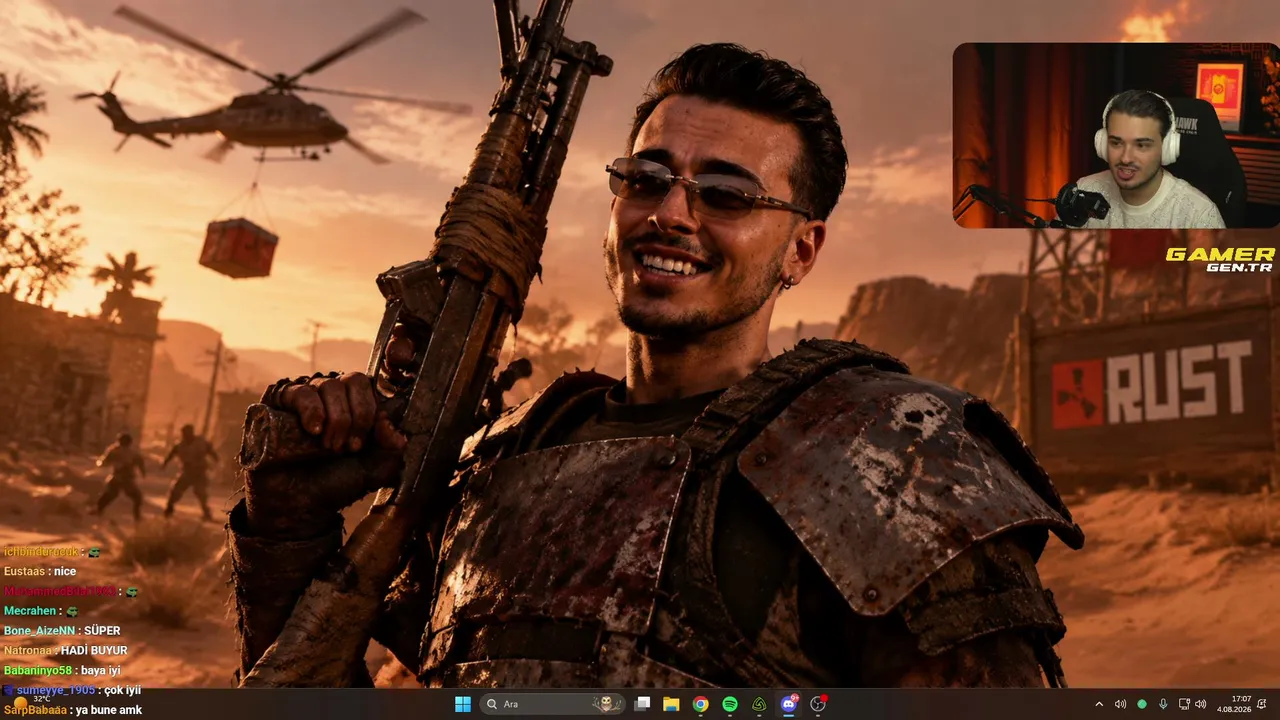1280x720 pixels.
Task: Open the microphone tray icon
Action: pyautogui.click(x=1163, y=704)
